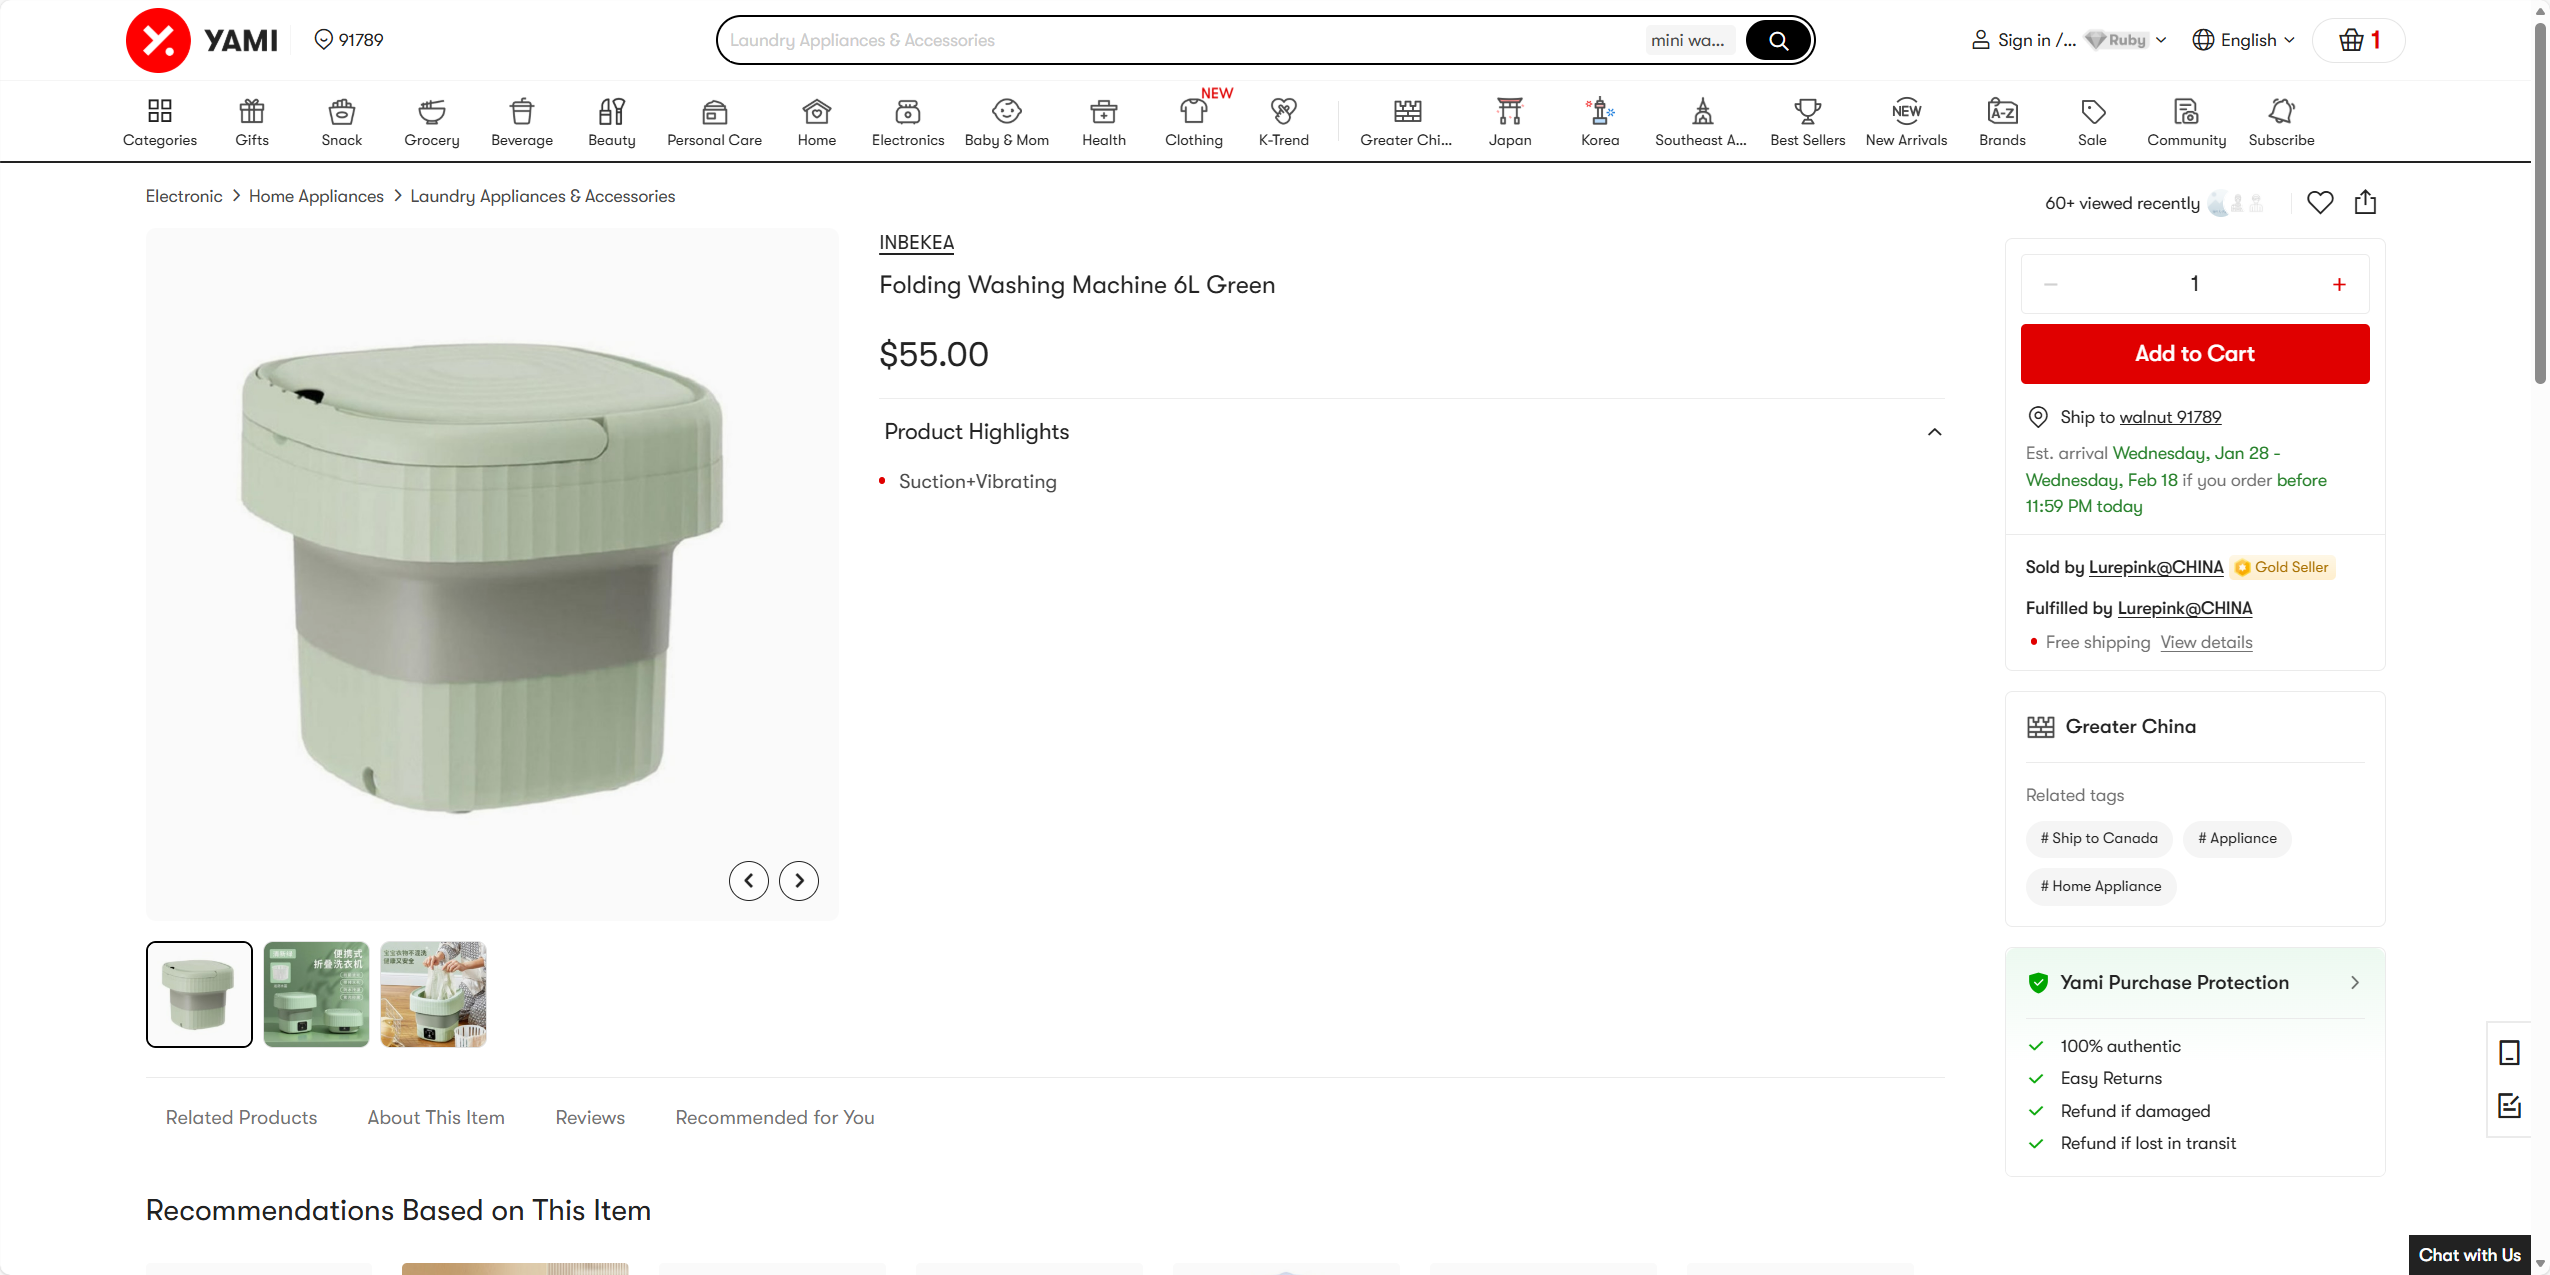Click the search input field

tap(1180, 40)
